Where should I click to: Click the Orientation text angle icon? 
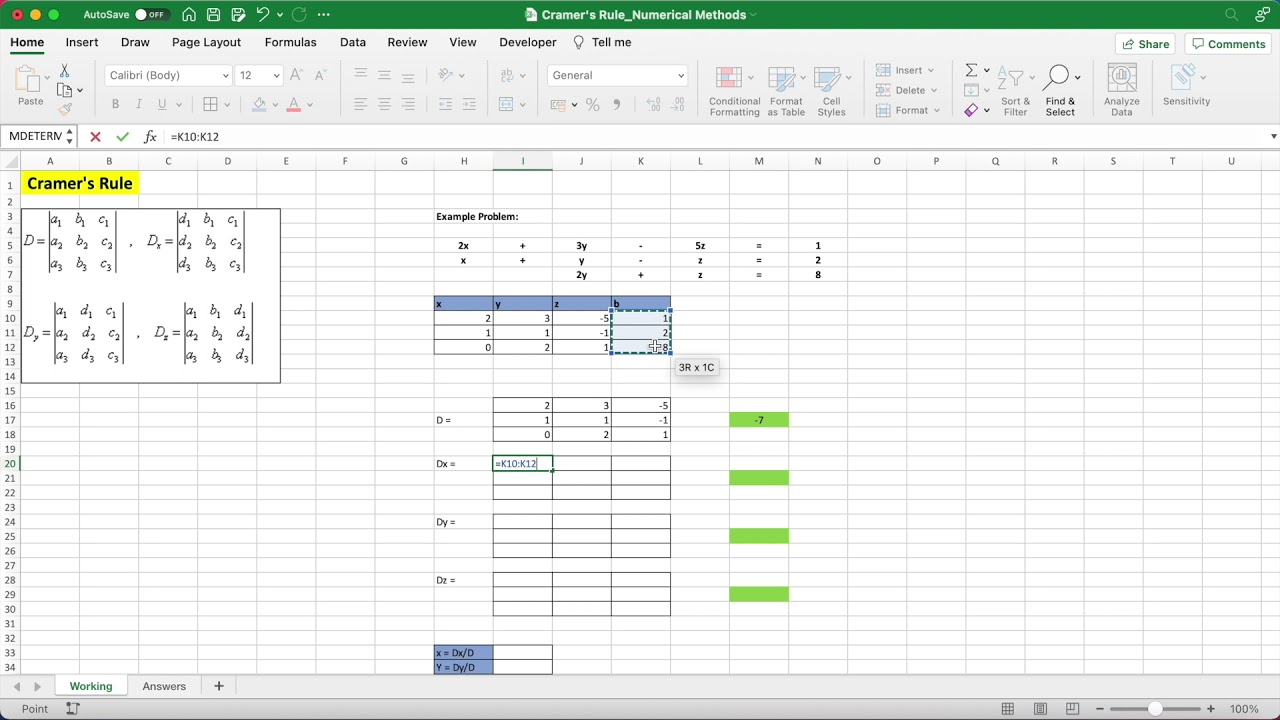click(x=446, y=75)
